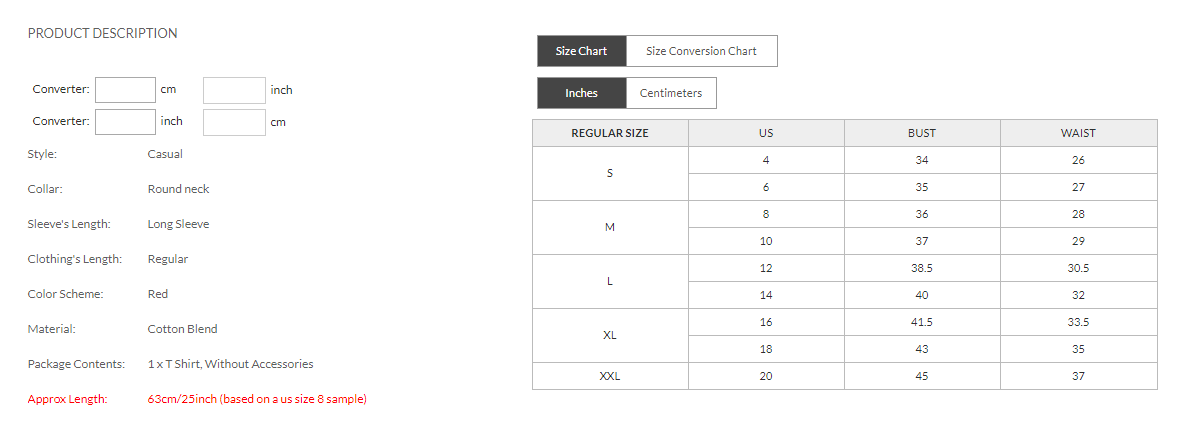Click the WAIST column header
Viewport: 1178px width, 437px height.
[1078, 133]
